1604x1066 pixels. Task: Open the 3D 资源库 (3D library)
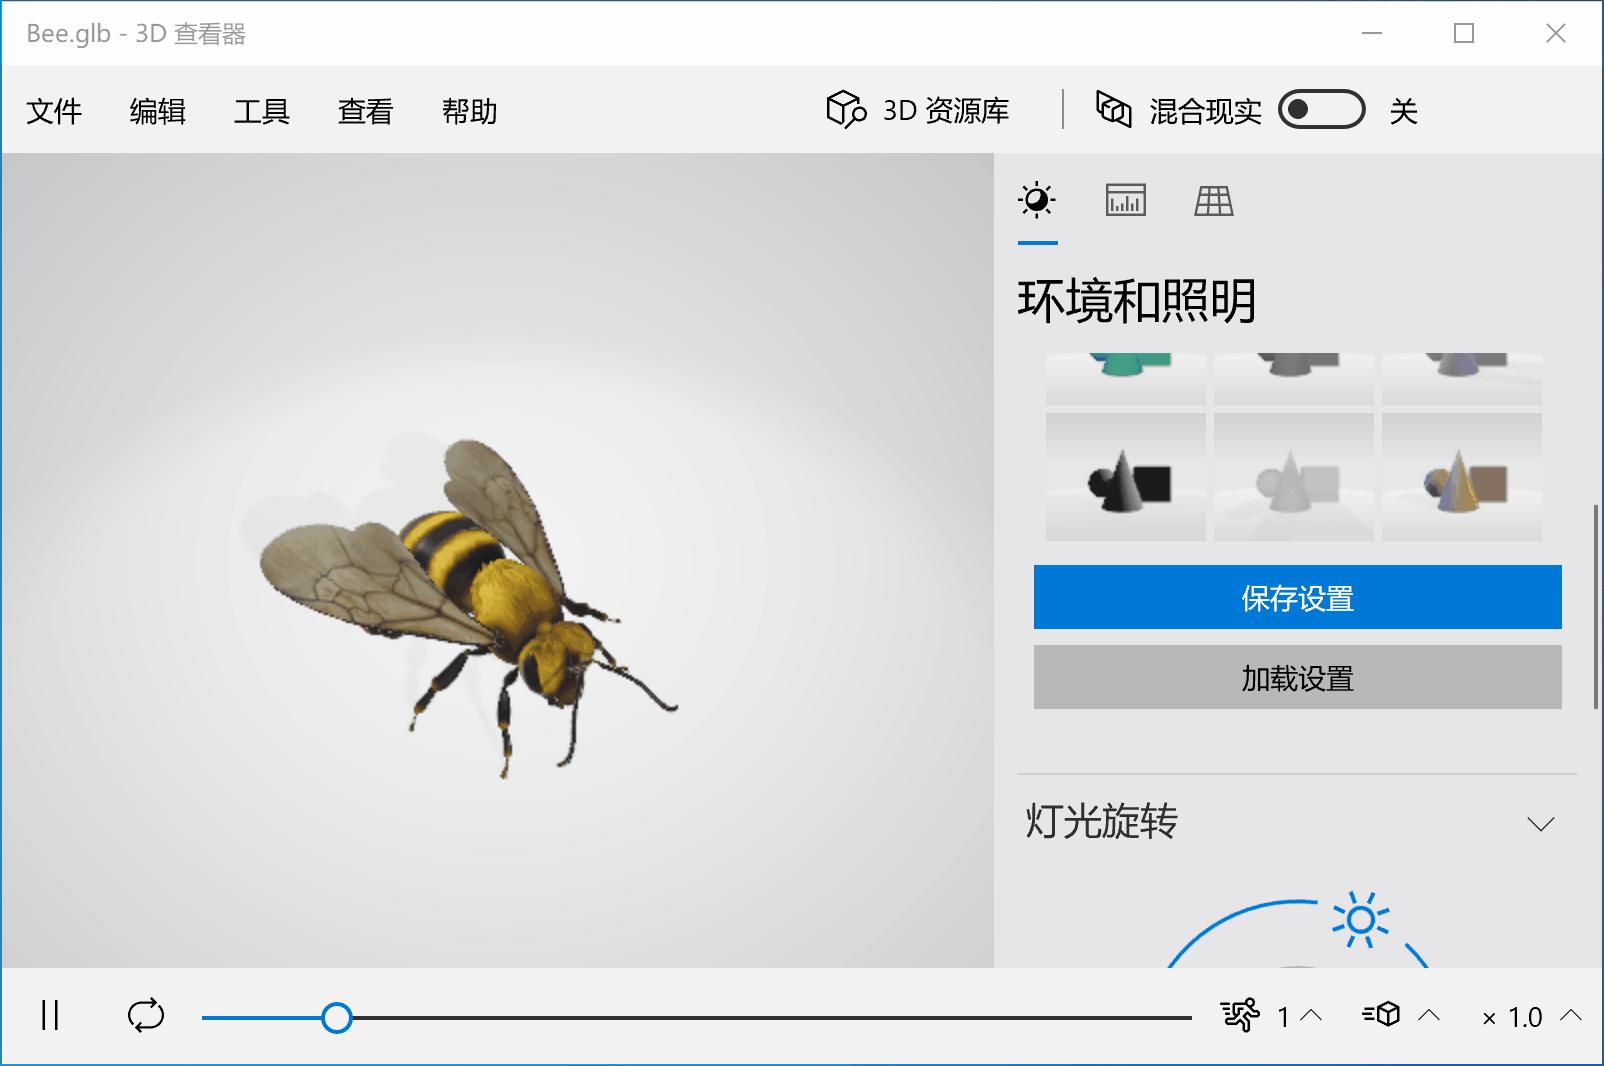[x=919, y=110]
